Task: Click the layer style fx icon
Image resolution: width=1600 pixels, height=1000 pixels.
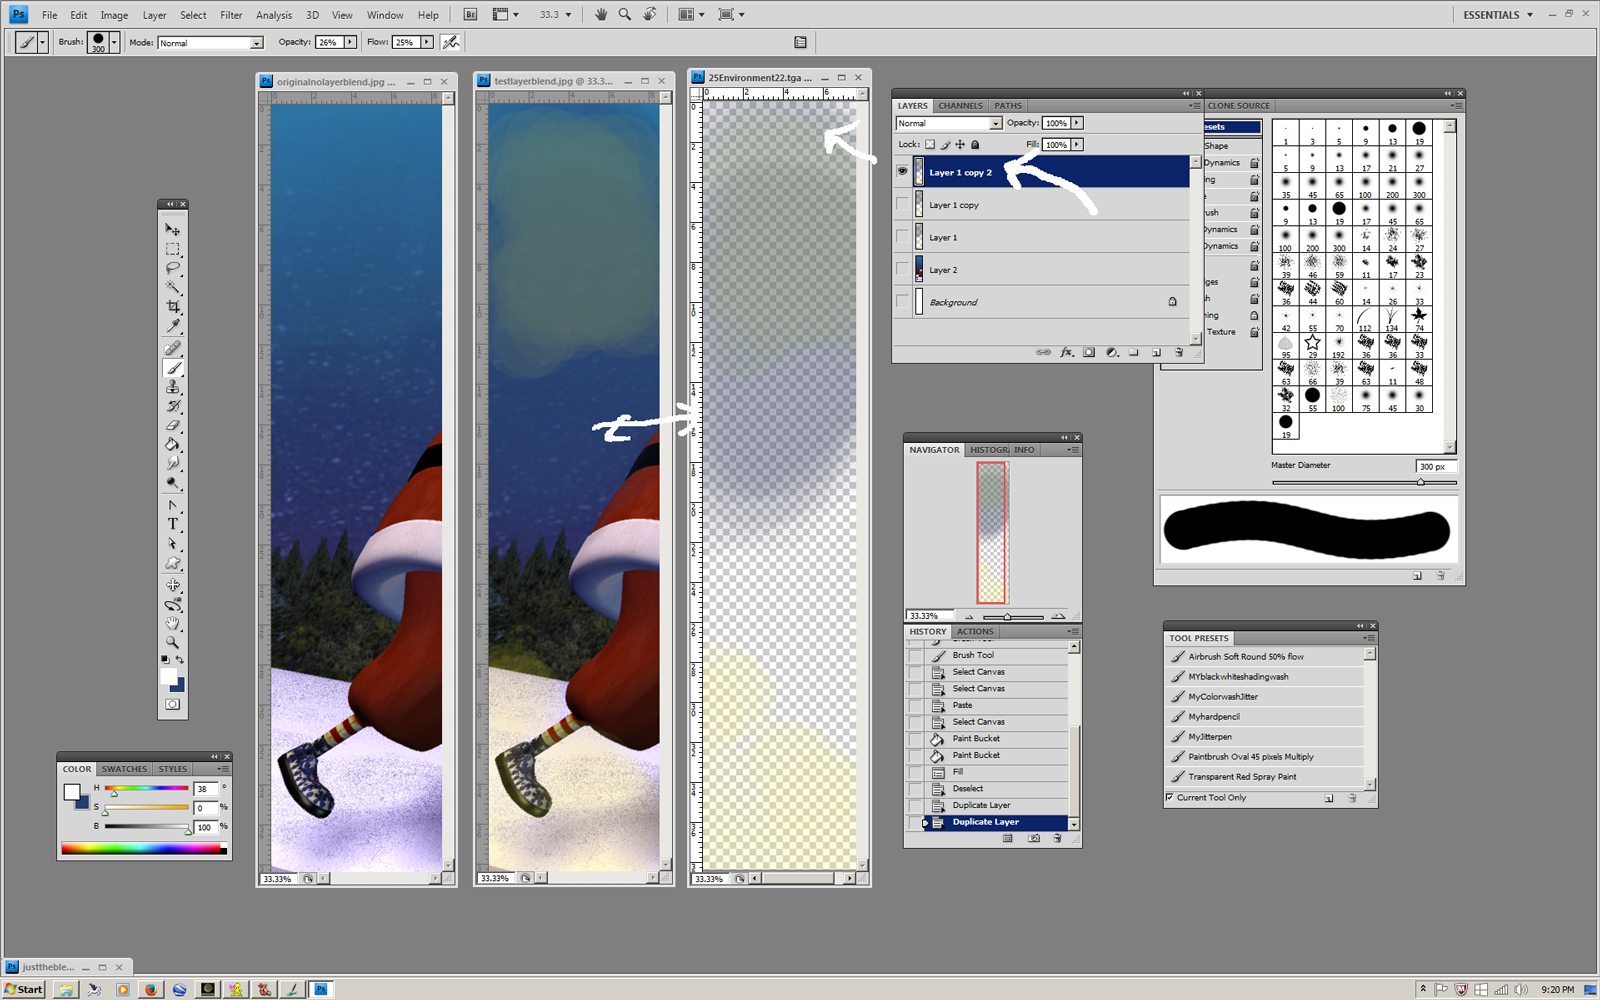Action: coord(1067,352)
